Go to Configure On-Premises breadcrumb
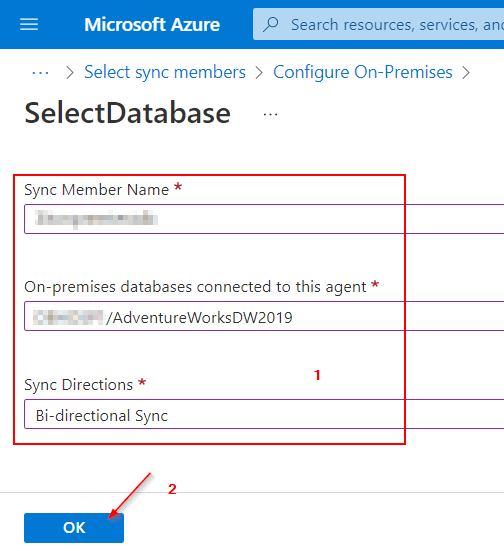Image resolution: width=504 pixels, height=551 pixels. pos(363,72)
